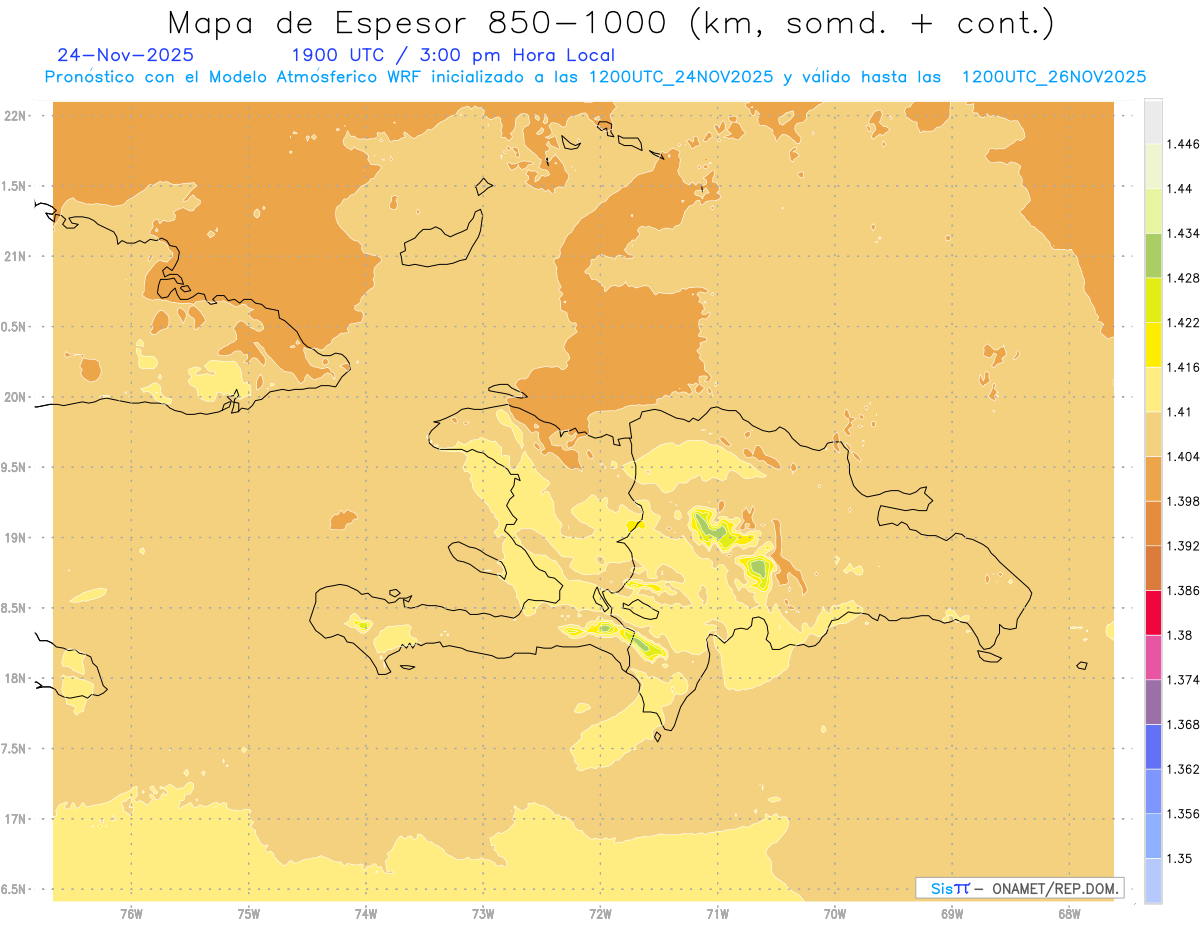Click the '1.398' colorbar value

(1183, 501)
